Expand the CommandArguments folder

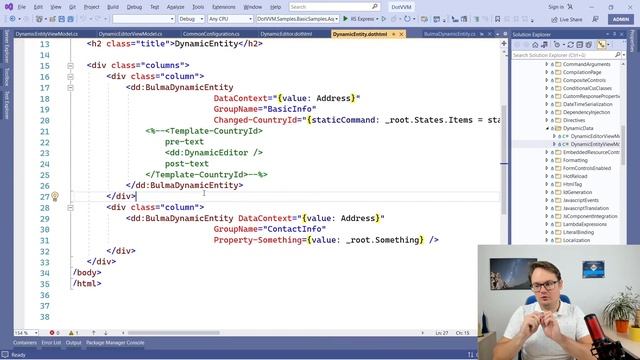(x=547, y=64)
